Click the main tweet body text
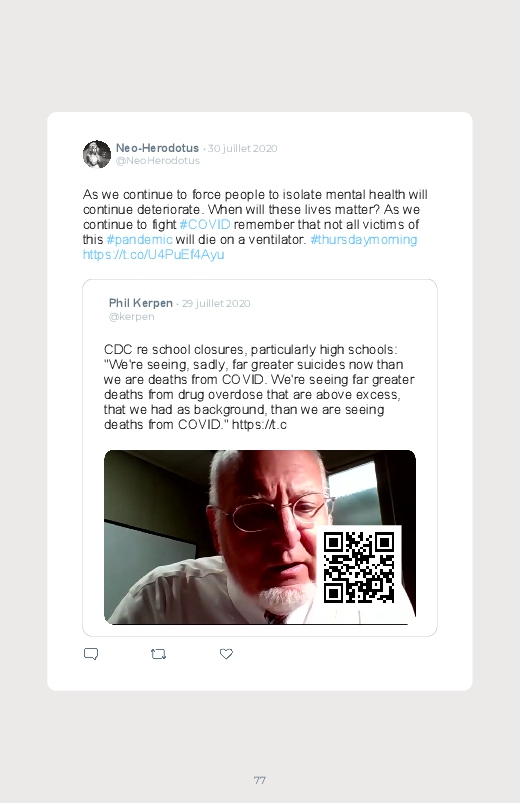This screenshot has height=803, width=520. pyautogui.click(x=255, y=224)
